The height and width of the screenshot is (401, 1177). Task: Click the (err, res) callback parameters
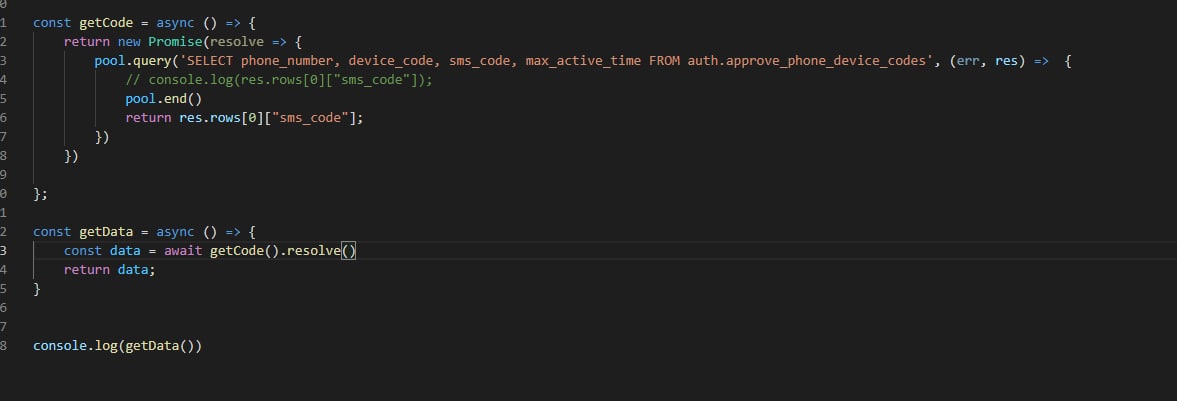[987, 61]
